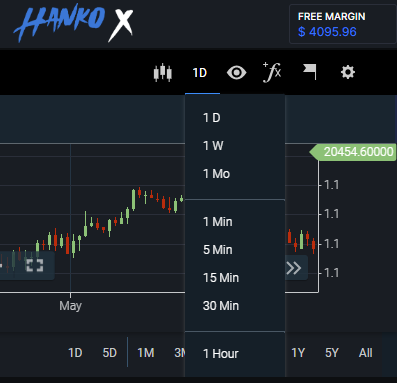Click the Free Margin balance box
397x383 pixels.
click(x=343, y=24)
